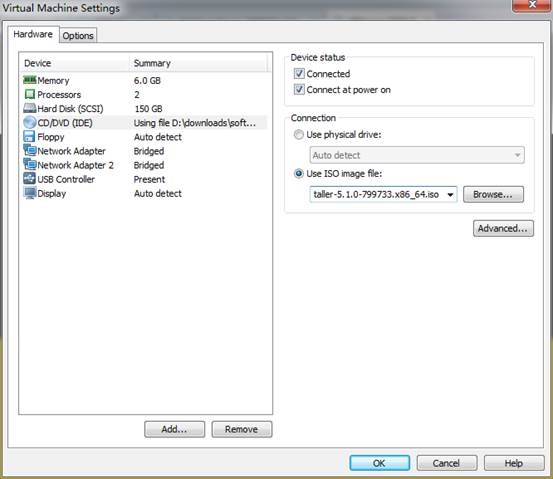Select the Memory device icon
This screenshot has height=479, width=553.
pyautogui.click(x=30, y=80)
